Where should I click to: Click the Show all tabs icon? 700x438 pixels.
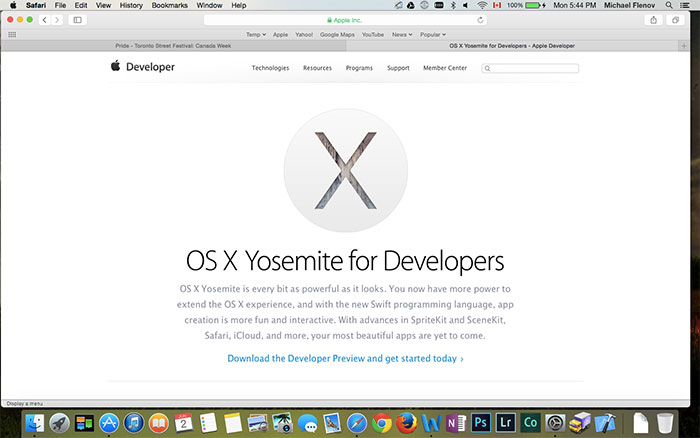point(674,20)
